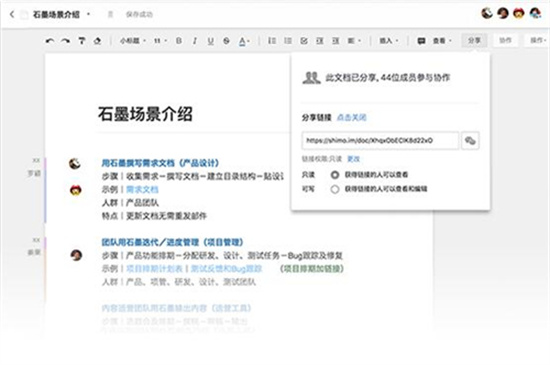Image resolution: width=550 pixels, height=365 pixels.
Task: Toggle bold formatting
Action: (179, 41)
